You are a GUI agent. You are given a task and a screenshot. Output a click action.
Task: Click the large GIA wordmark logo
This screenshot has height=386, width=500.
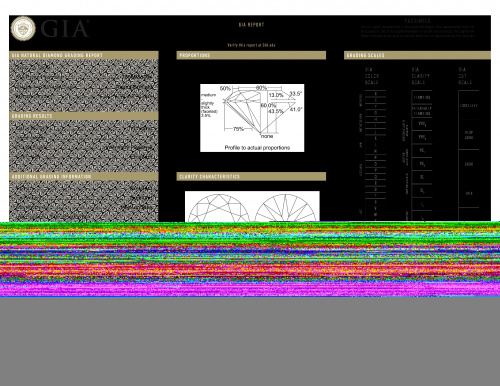[x=65, y=29]
